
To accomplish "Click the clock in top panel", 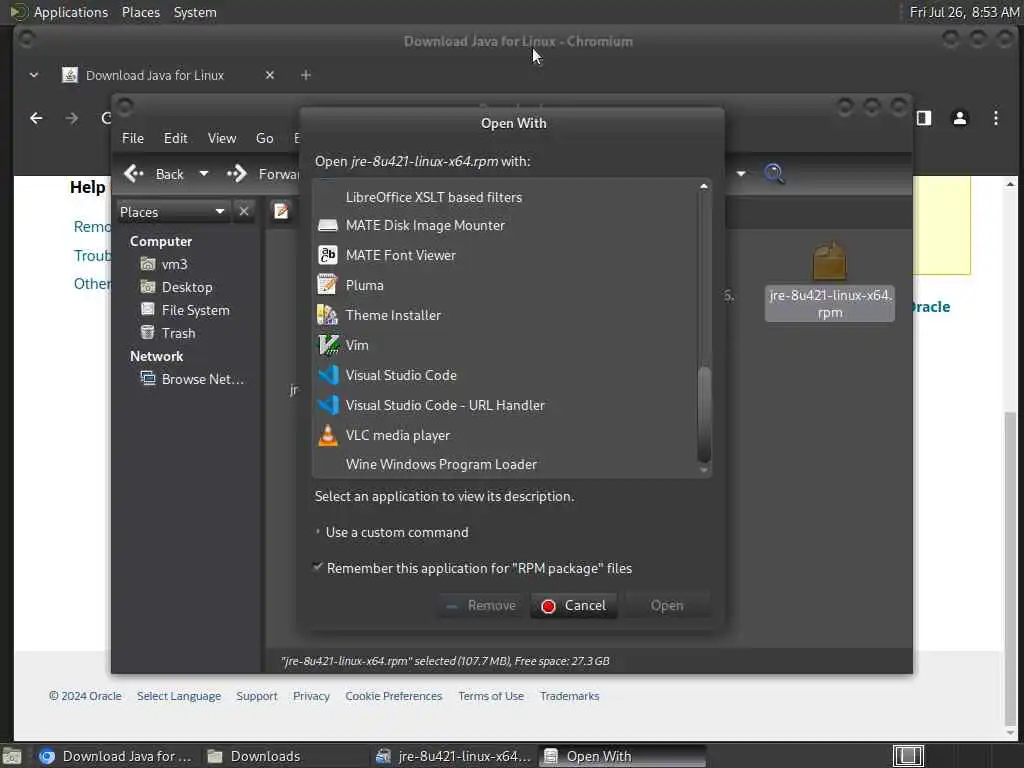I will (964, 12).
